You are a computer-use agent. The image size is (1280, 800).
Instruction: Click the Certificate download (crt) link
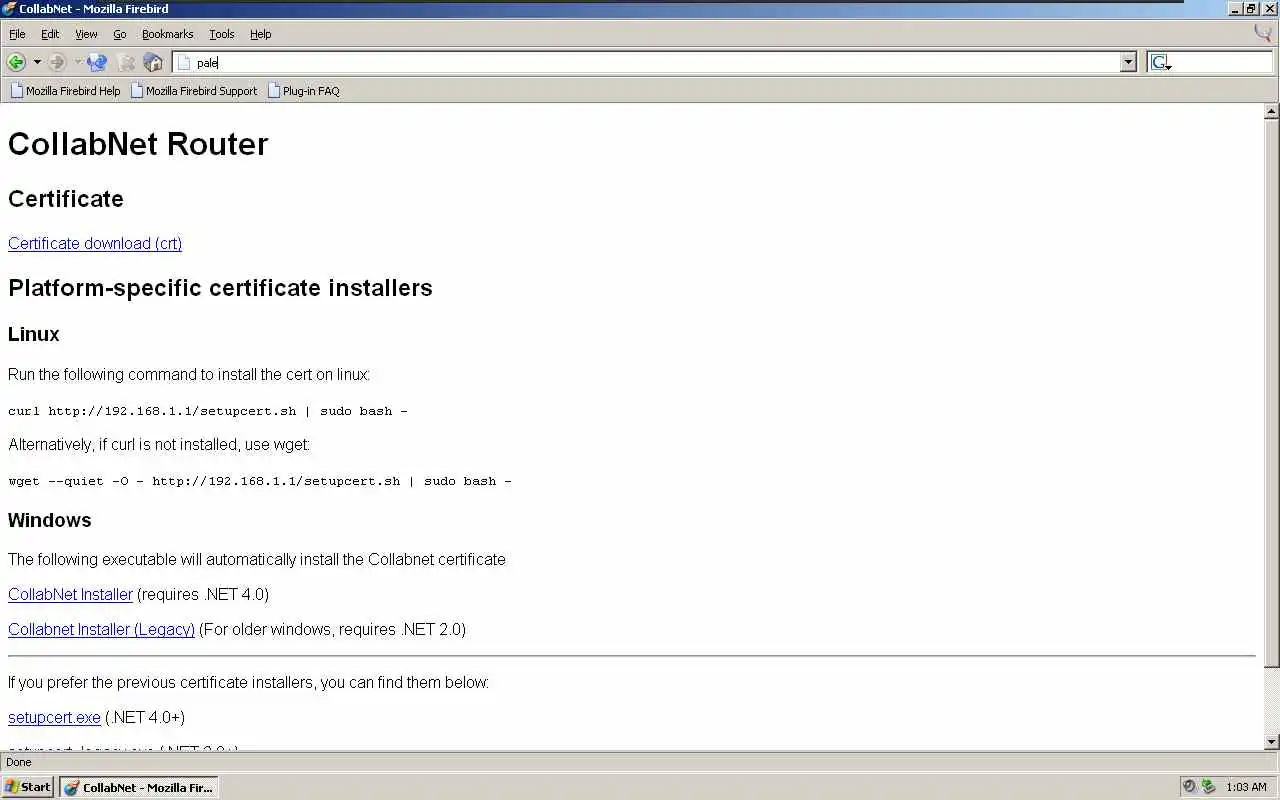pos(95,243)
